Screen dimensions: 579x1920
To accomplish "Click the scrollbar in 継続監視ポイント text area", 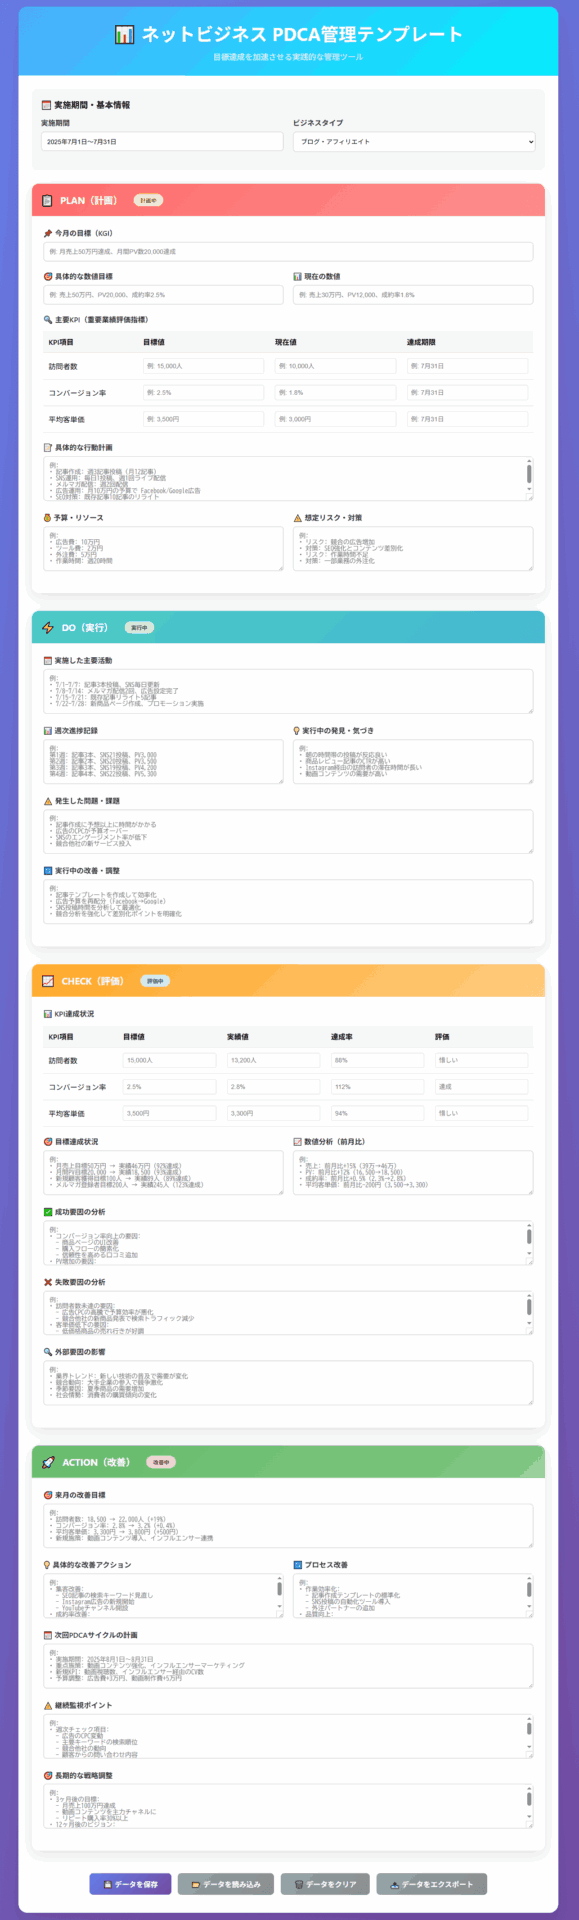I will coord(529,1733).
